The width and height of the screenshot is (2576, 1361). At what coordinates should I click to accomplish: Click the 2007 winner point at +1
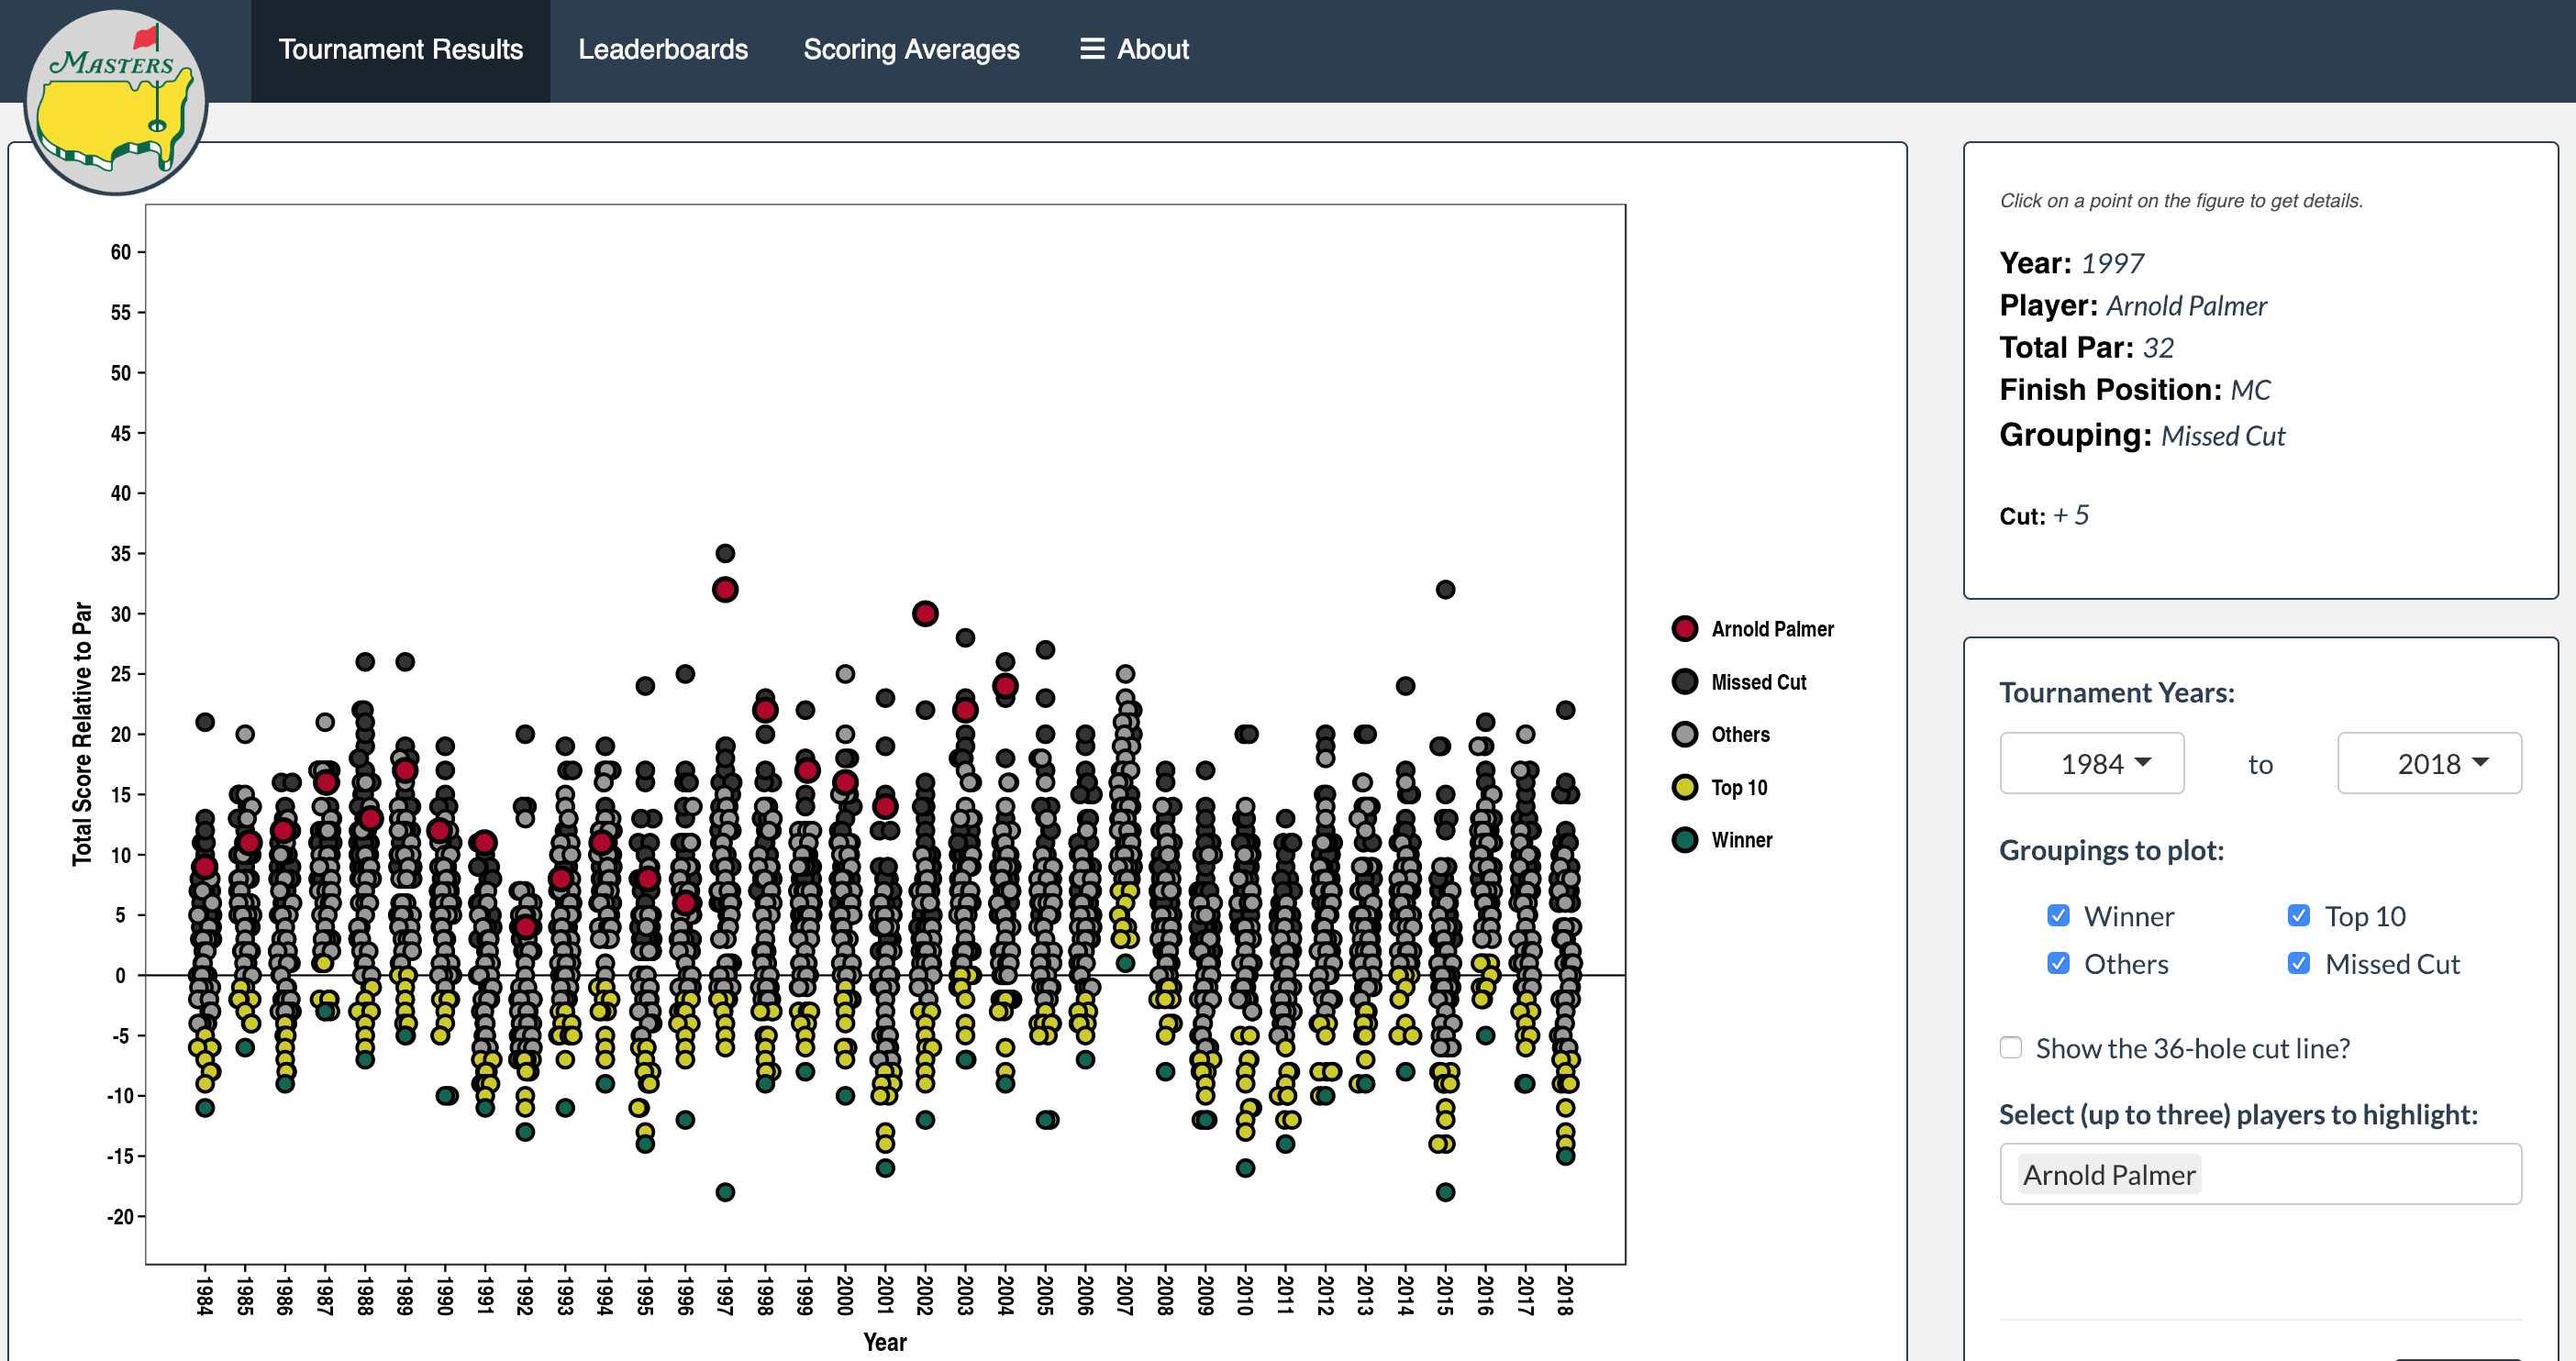click(x=1125, y=963)
